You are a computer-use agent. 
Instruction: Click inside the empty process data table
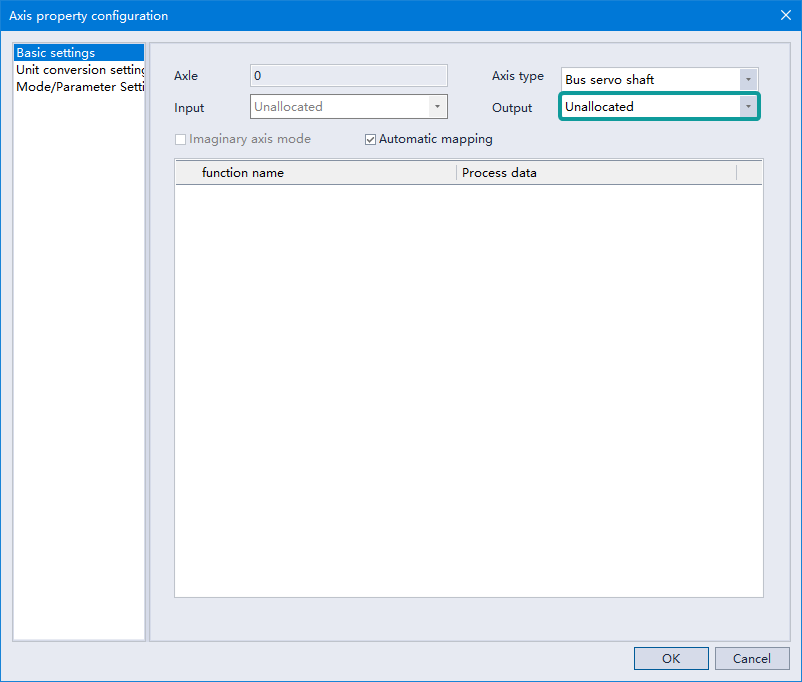click(468, 390)
